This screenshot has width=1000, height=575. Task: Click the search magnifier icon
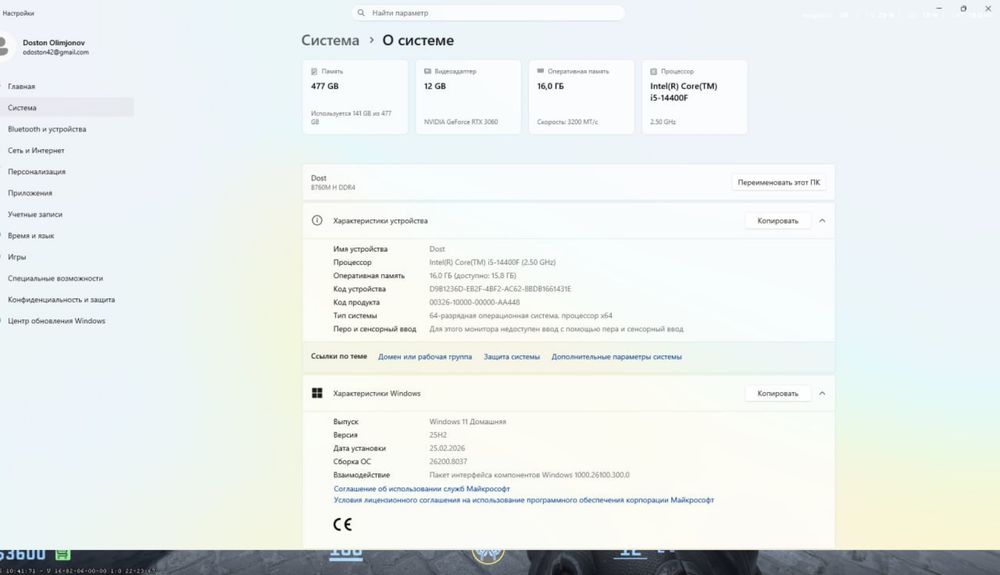click(x=361, y=13)
